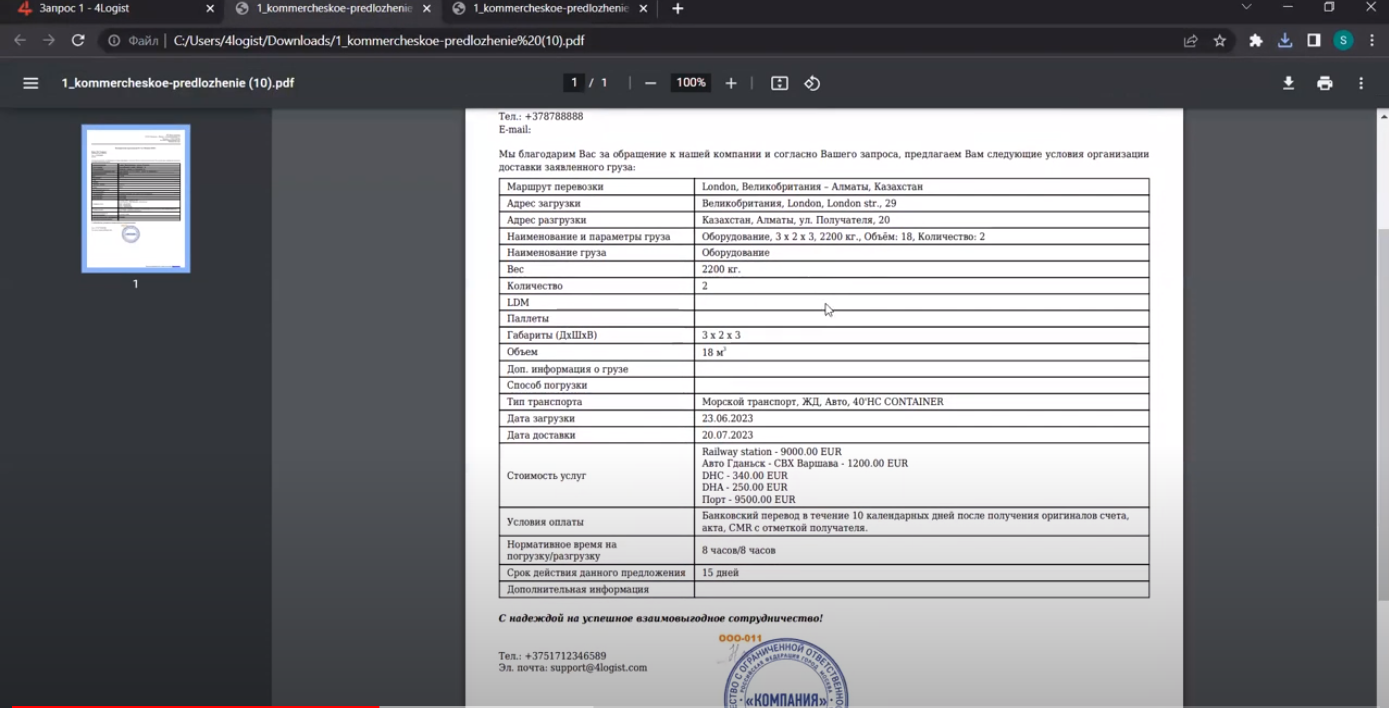1389x708 pixels.
Task: Click the Маршрут перевозки row label
Action: 555,187
